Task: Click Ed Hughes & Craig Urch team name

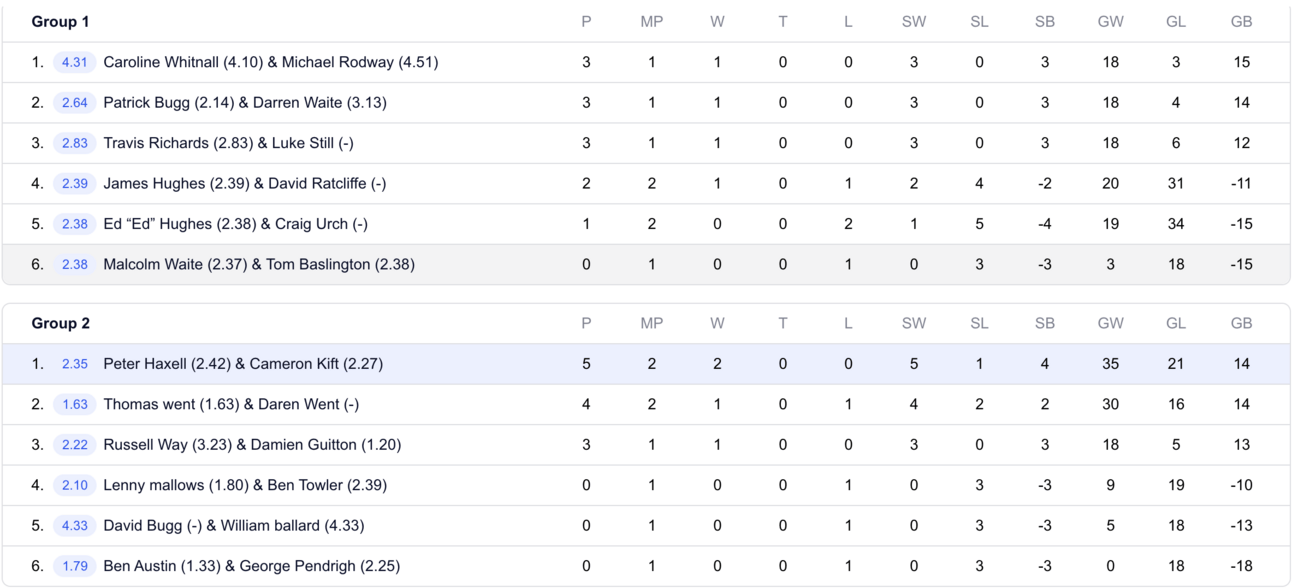Action: [235, 224]
